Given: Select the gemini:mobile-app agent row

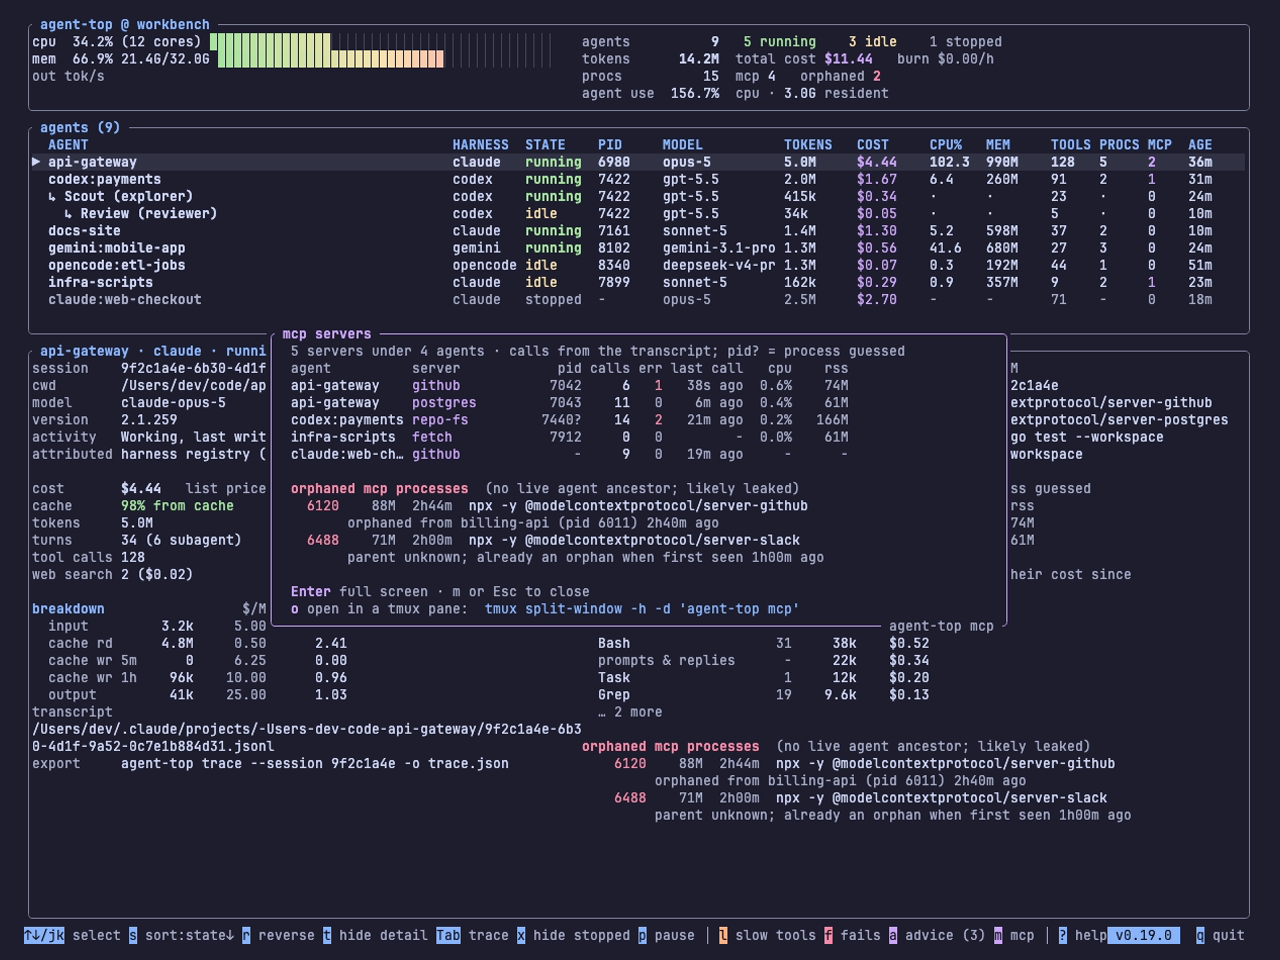Looking at the screenshot, I should [x=638, y=248].
